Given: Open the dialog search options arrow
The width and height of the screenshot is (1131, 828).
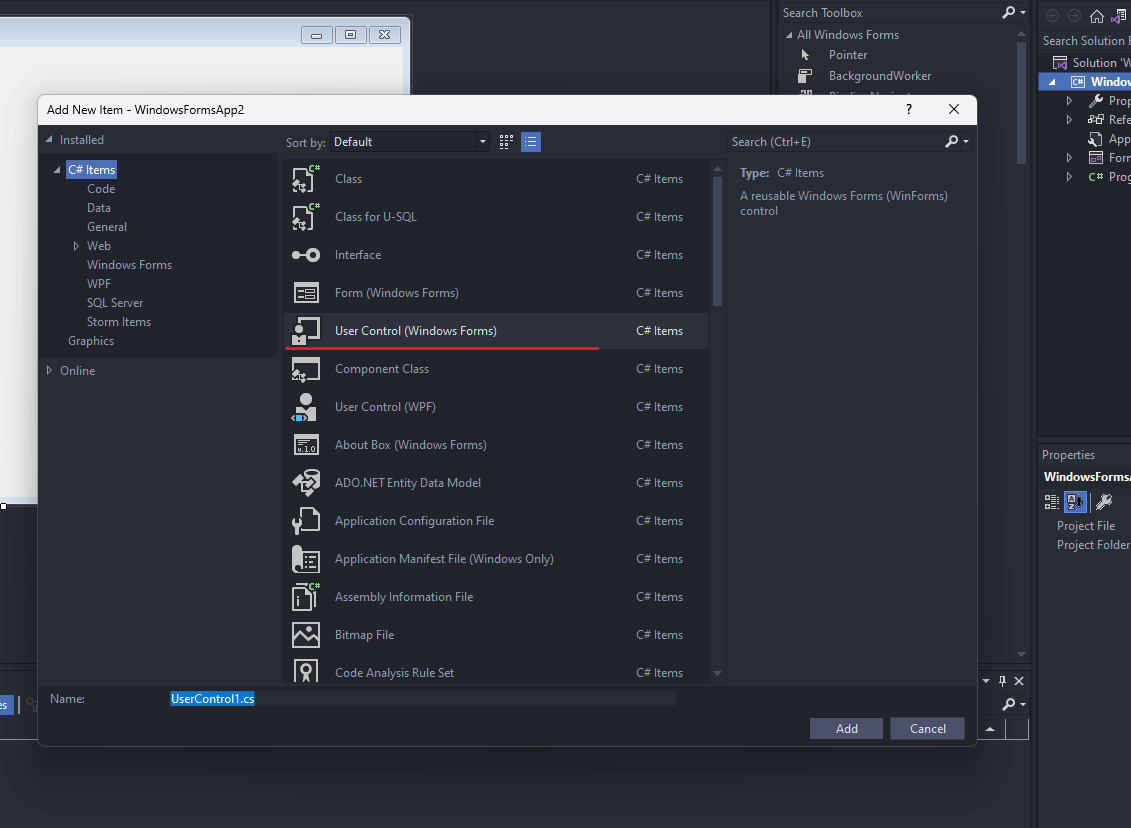Looking at the screenshot, I should coord(967,142).
